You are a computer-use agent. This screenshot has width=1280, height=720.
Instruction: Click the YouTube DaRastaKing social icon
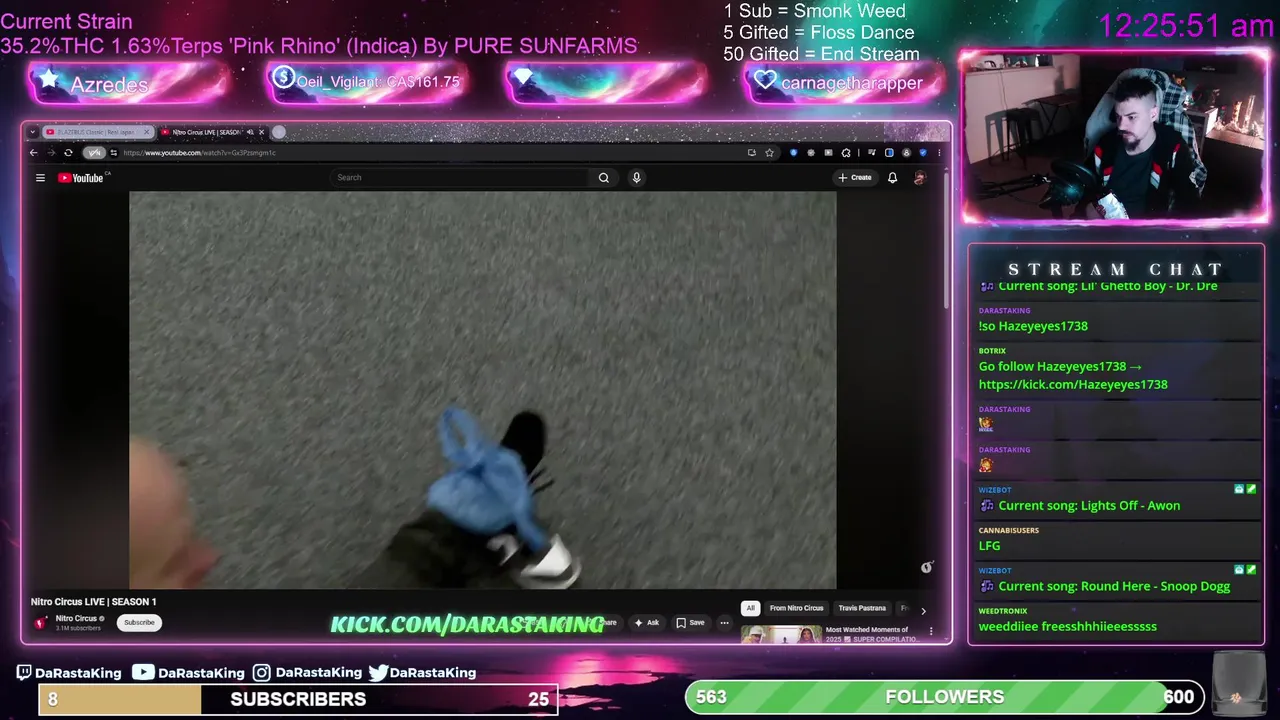143,673
